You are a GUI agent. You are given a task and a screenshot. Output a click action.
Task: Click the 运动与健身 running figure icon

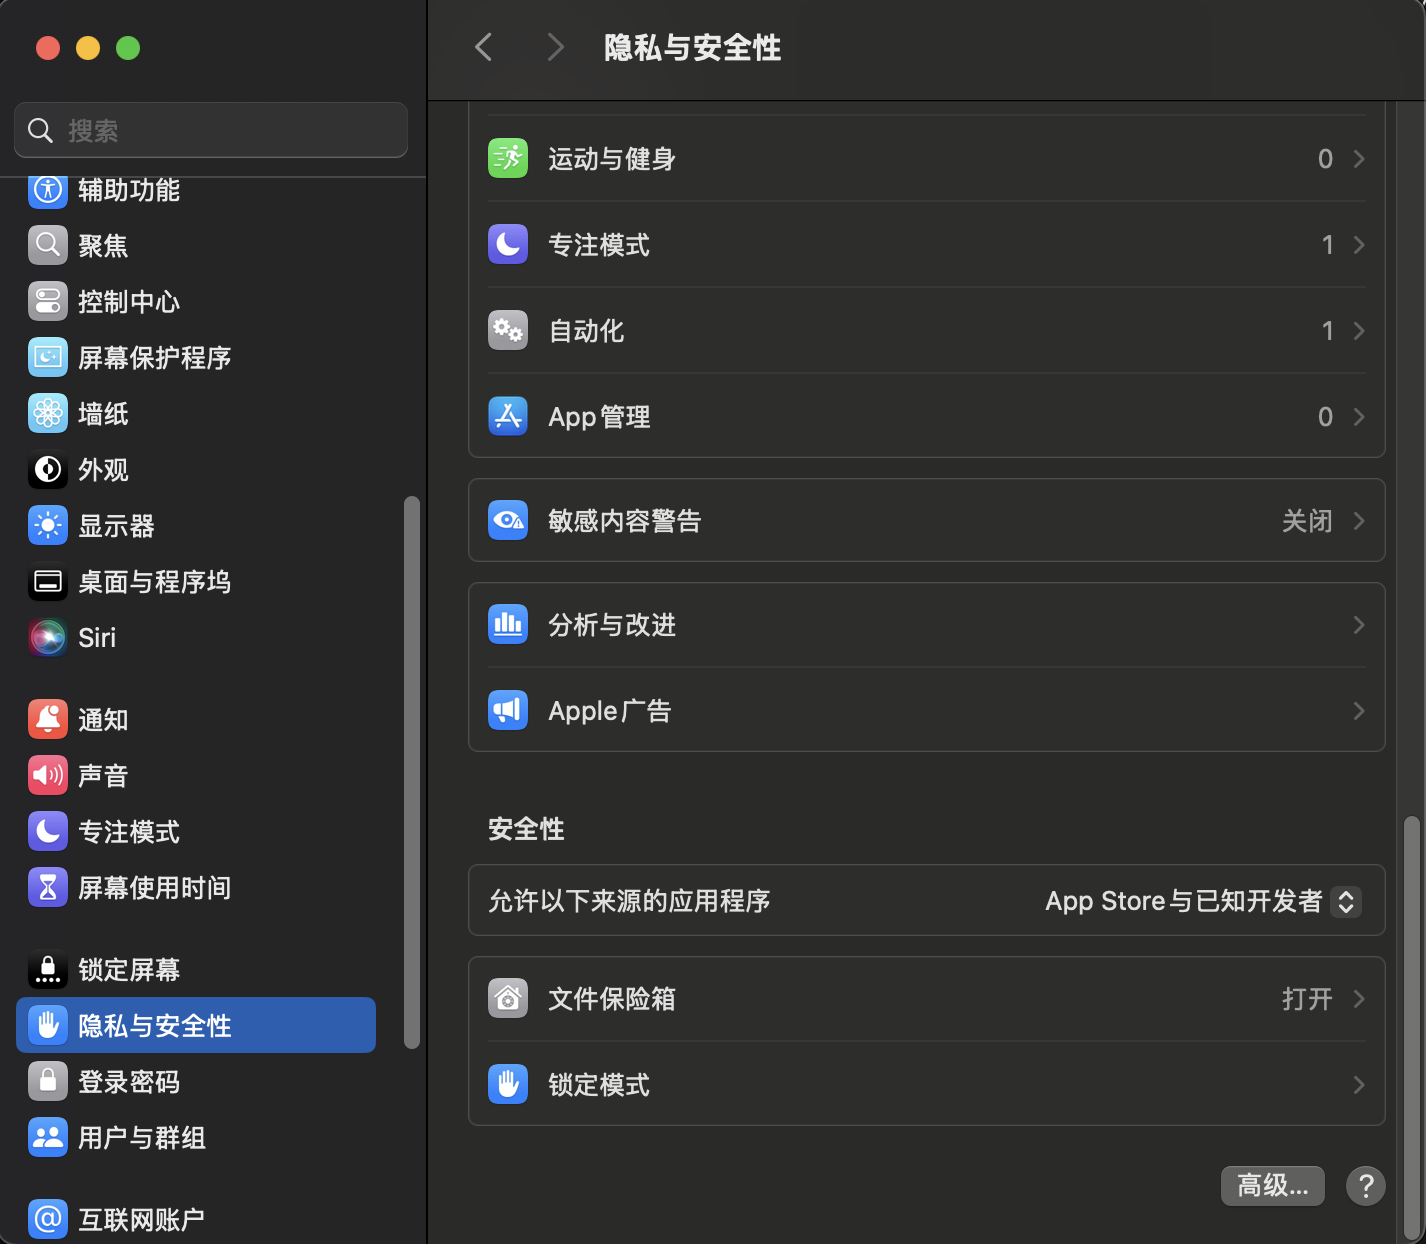508,159
